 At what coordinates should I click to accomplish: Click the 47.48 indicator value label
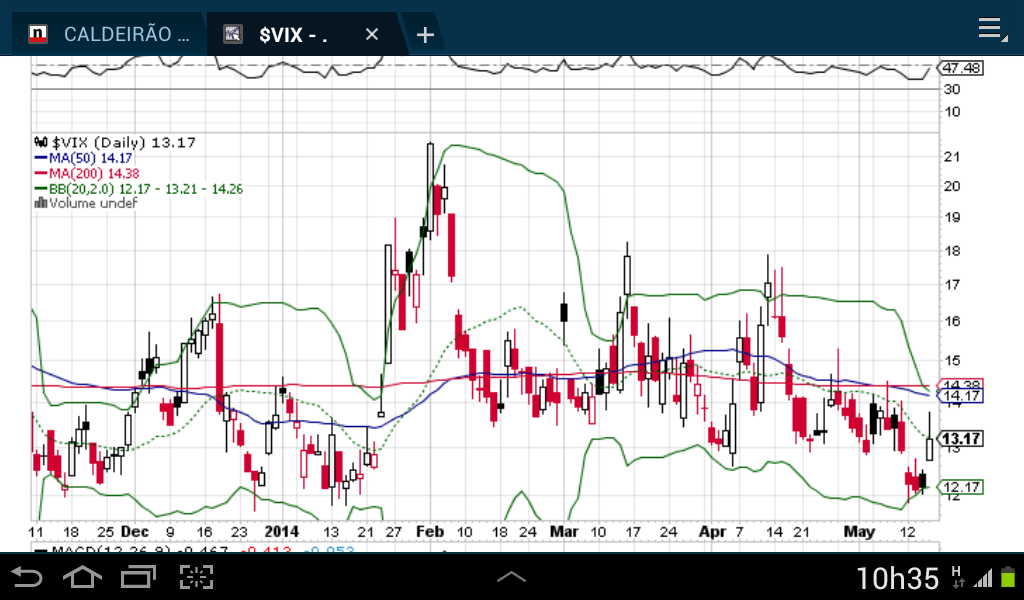pyautogui.click(x=961, y=68)
